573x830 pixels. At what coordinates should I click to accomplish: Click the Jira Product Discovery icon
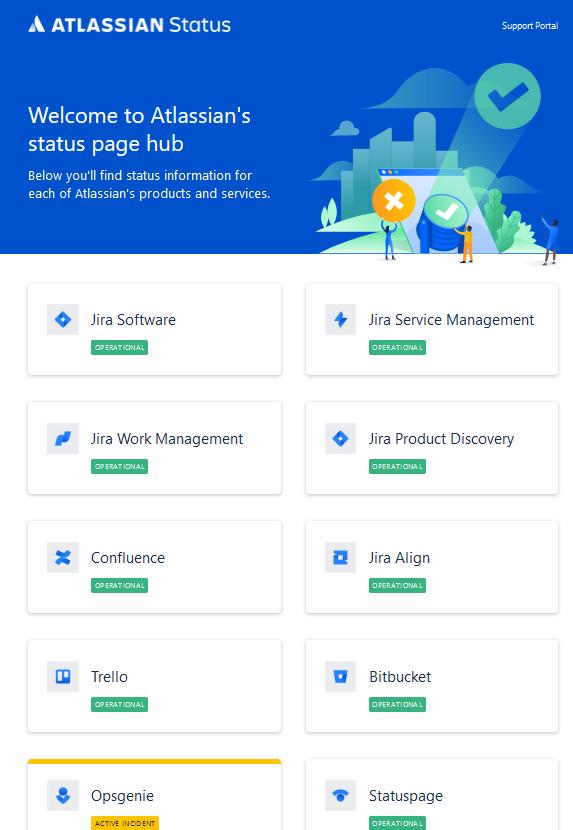point(341,439)
